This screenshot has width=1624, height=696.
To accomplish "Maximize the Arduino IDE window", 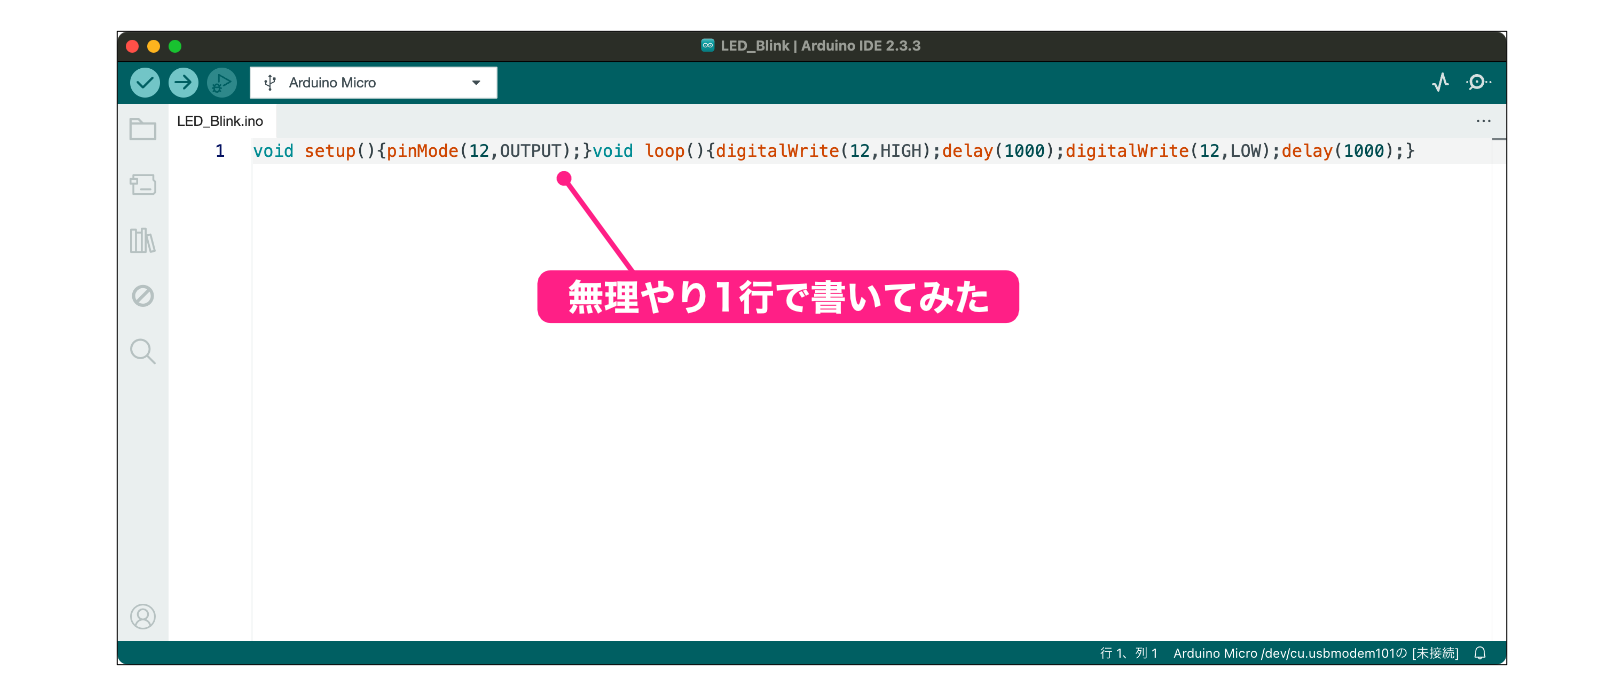I will click(175, 46).
